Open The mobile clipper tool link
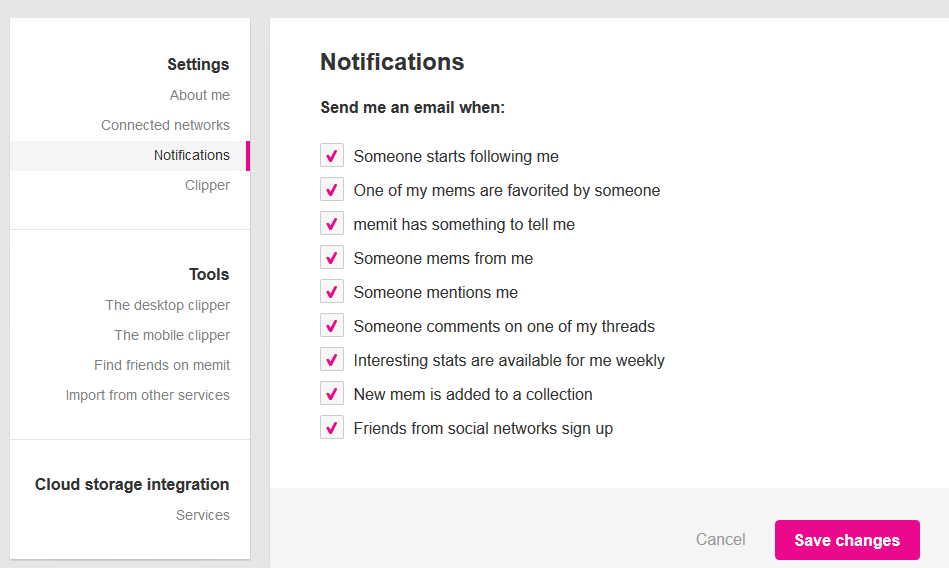Viewport: 949px width, 568px height. point(172,335)
